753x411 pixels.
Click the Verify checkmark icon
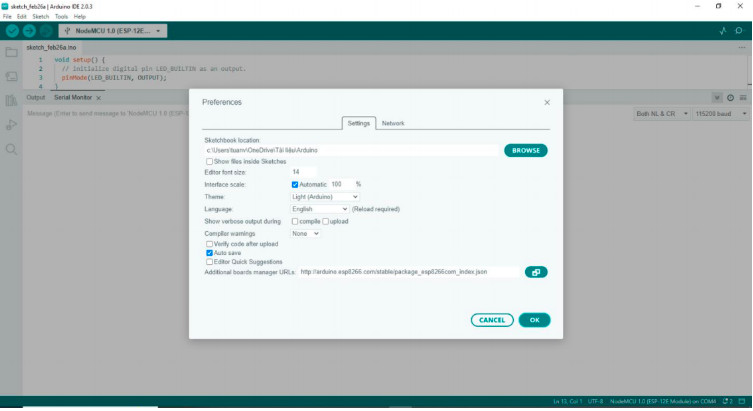[12, 31]
